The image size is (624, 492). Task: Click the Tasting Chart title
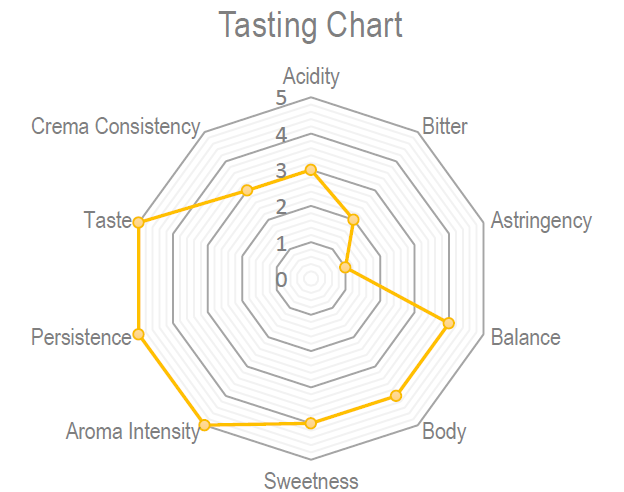coord(311,25)
